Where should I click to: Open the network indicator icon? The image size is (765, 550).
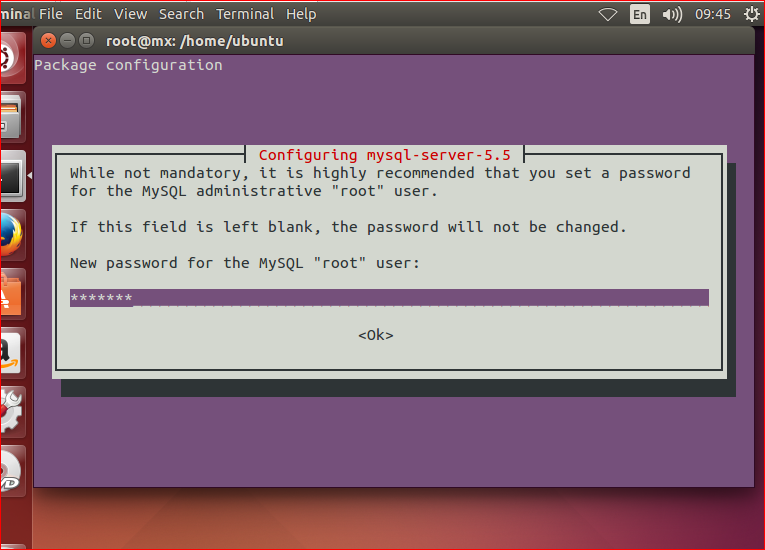(x=608, y=15)
